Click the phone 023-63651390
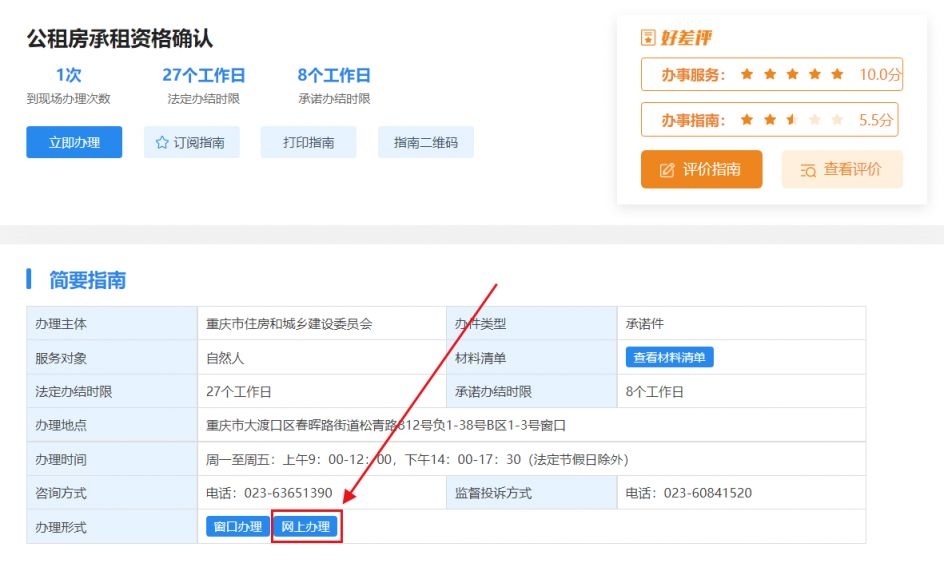944x563 pixels. tap(288, 493)
